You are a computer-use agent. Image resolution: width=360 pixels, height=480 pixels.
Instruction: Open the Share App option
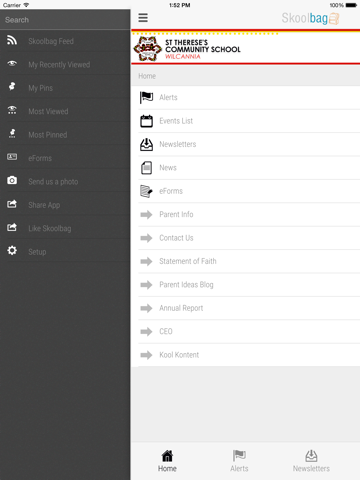click(65, 205)
